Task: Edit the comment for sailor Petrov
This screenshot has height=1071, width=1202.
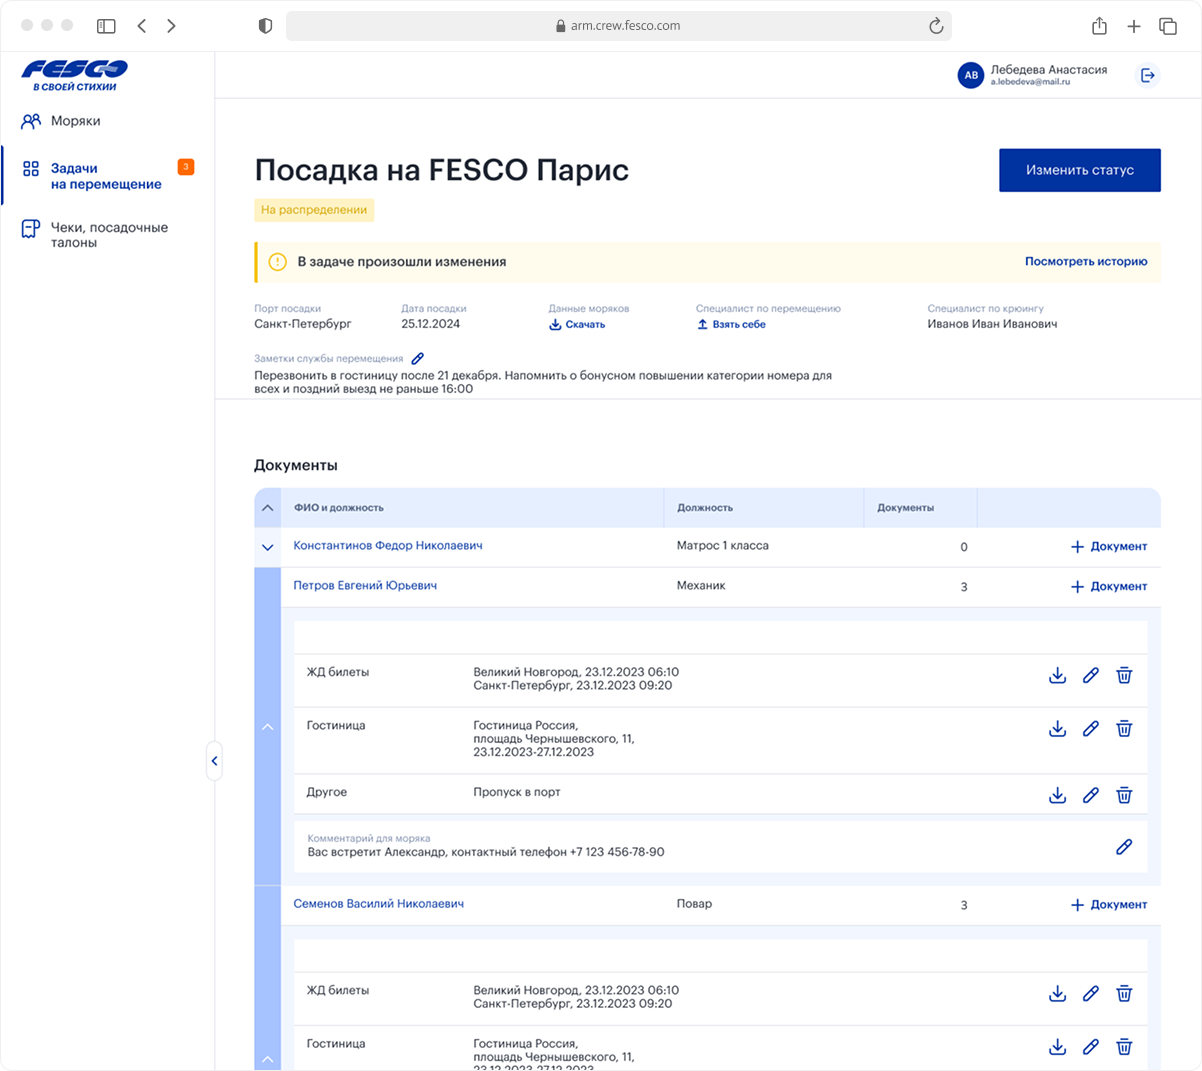Action: pos(1124,847)
